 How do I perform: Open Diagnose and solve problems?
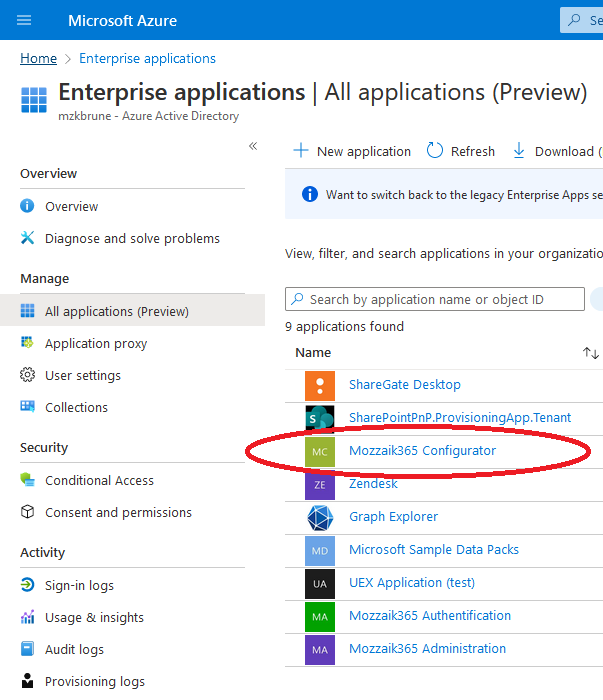click(x=133, y=238)
